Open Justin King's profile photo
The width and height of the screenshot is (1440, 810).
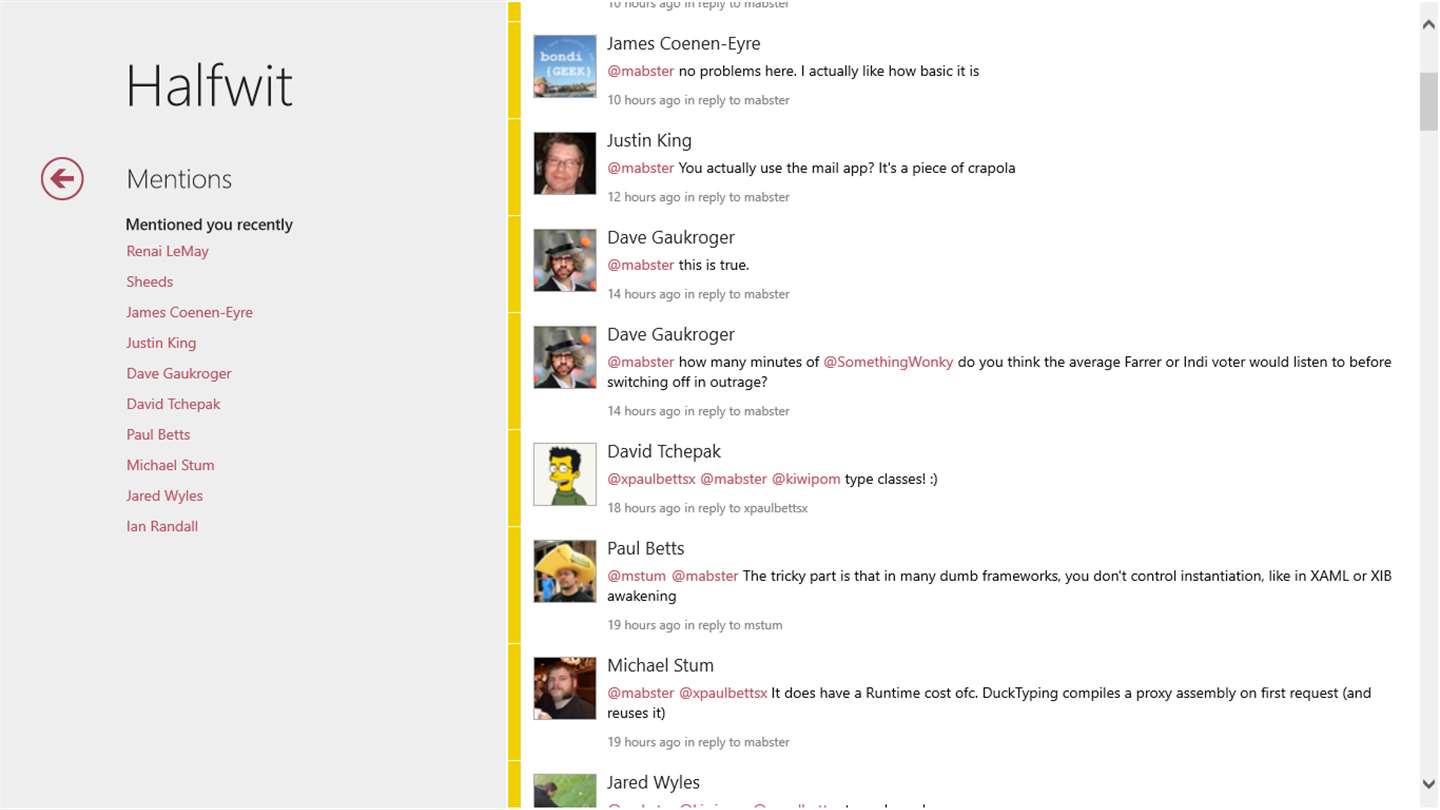[565, 163]
